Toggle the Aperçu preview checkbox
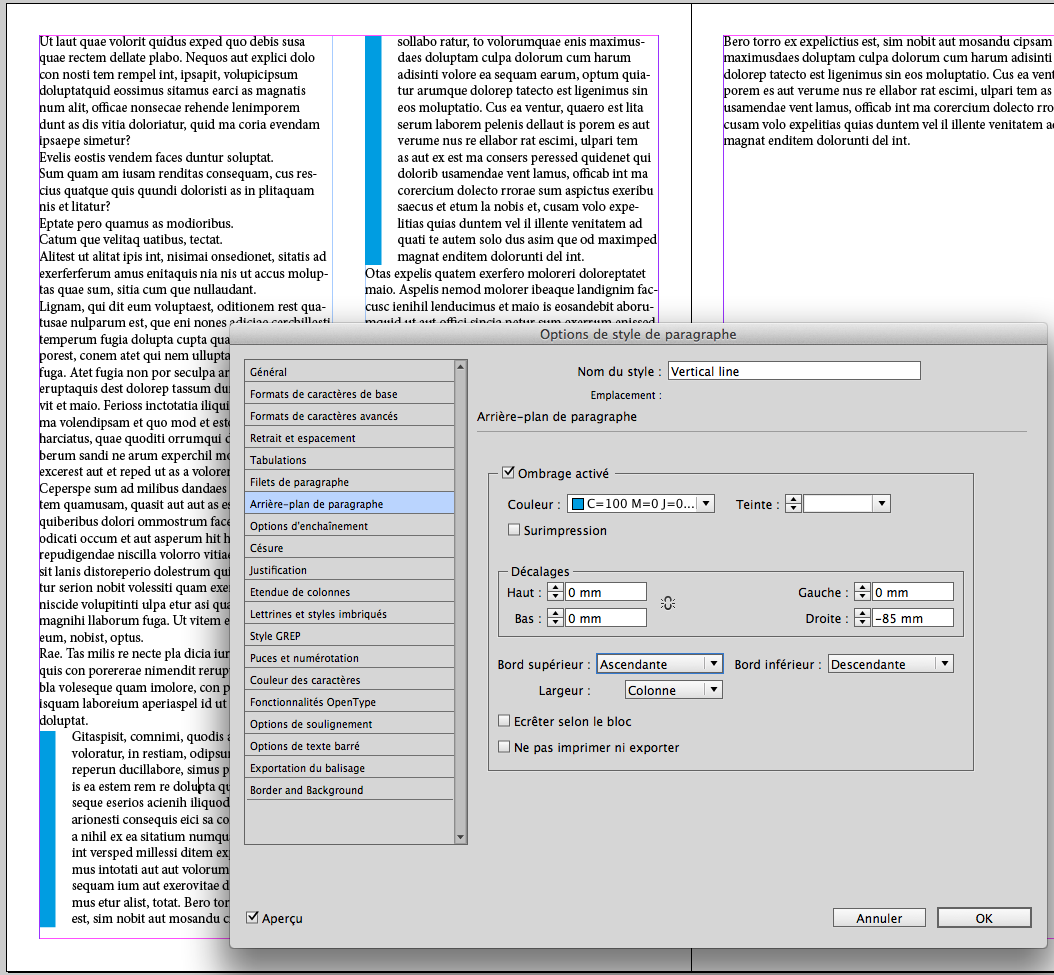This screenshot has width=1054, height=975. (252, 918)
